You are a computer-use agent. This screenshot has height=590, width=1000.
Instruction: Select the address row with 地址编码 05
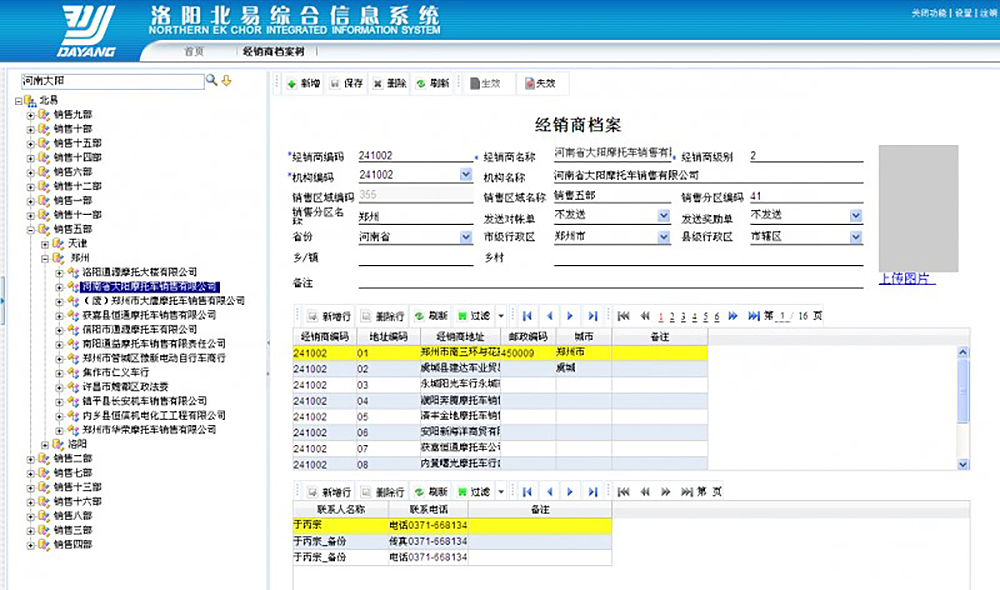[500, 417]
